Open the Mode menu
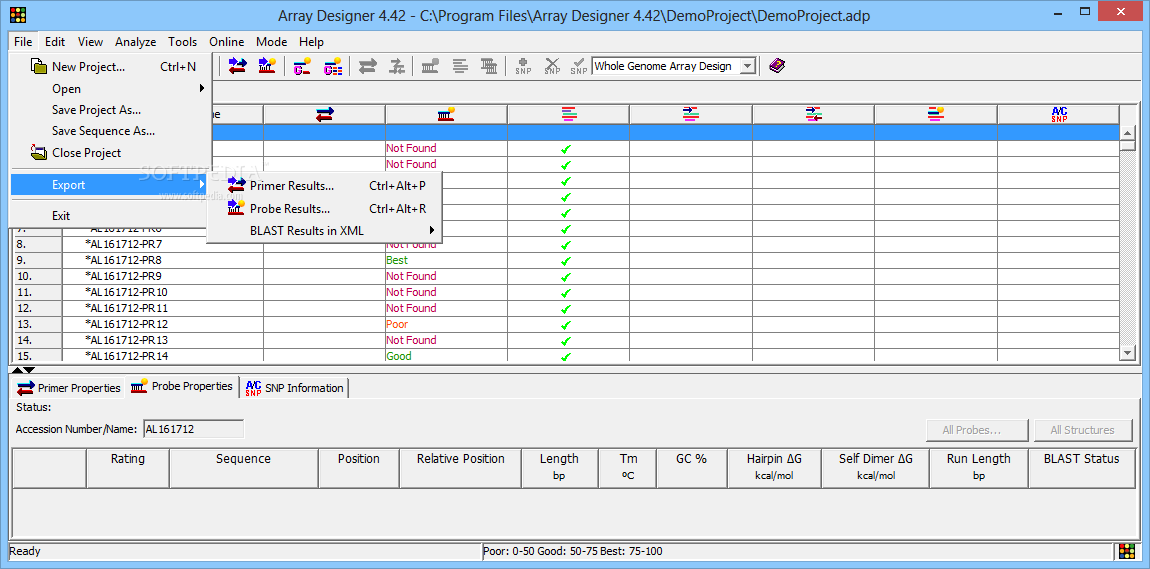This screenshot has height=569, width=1150. (x=272, y=42)
